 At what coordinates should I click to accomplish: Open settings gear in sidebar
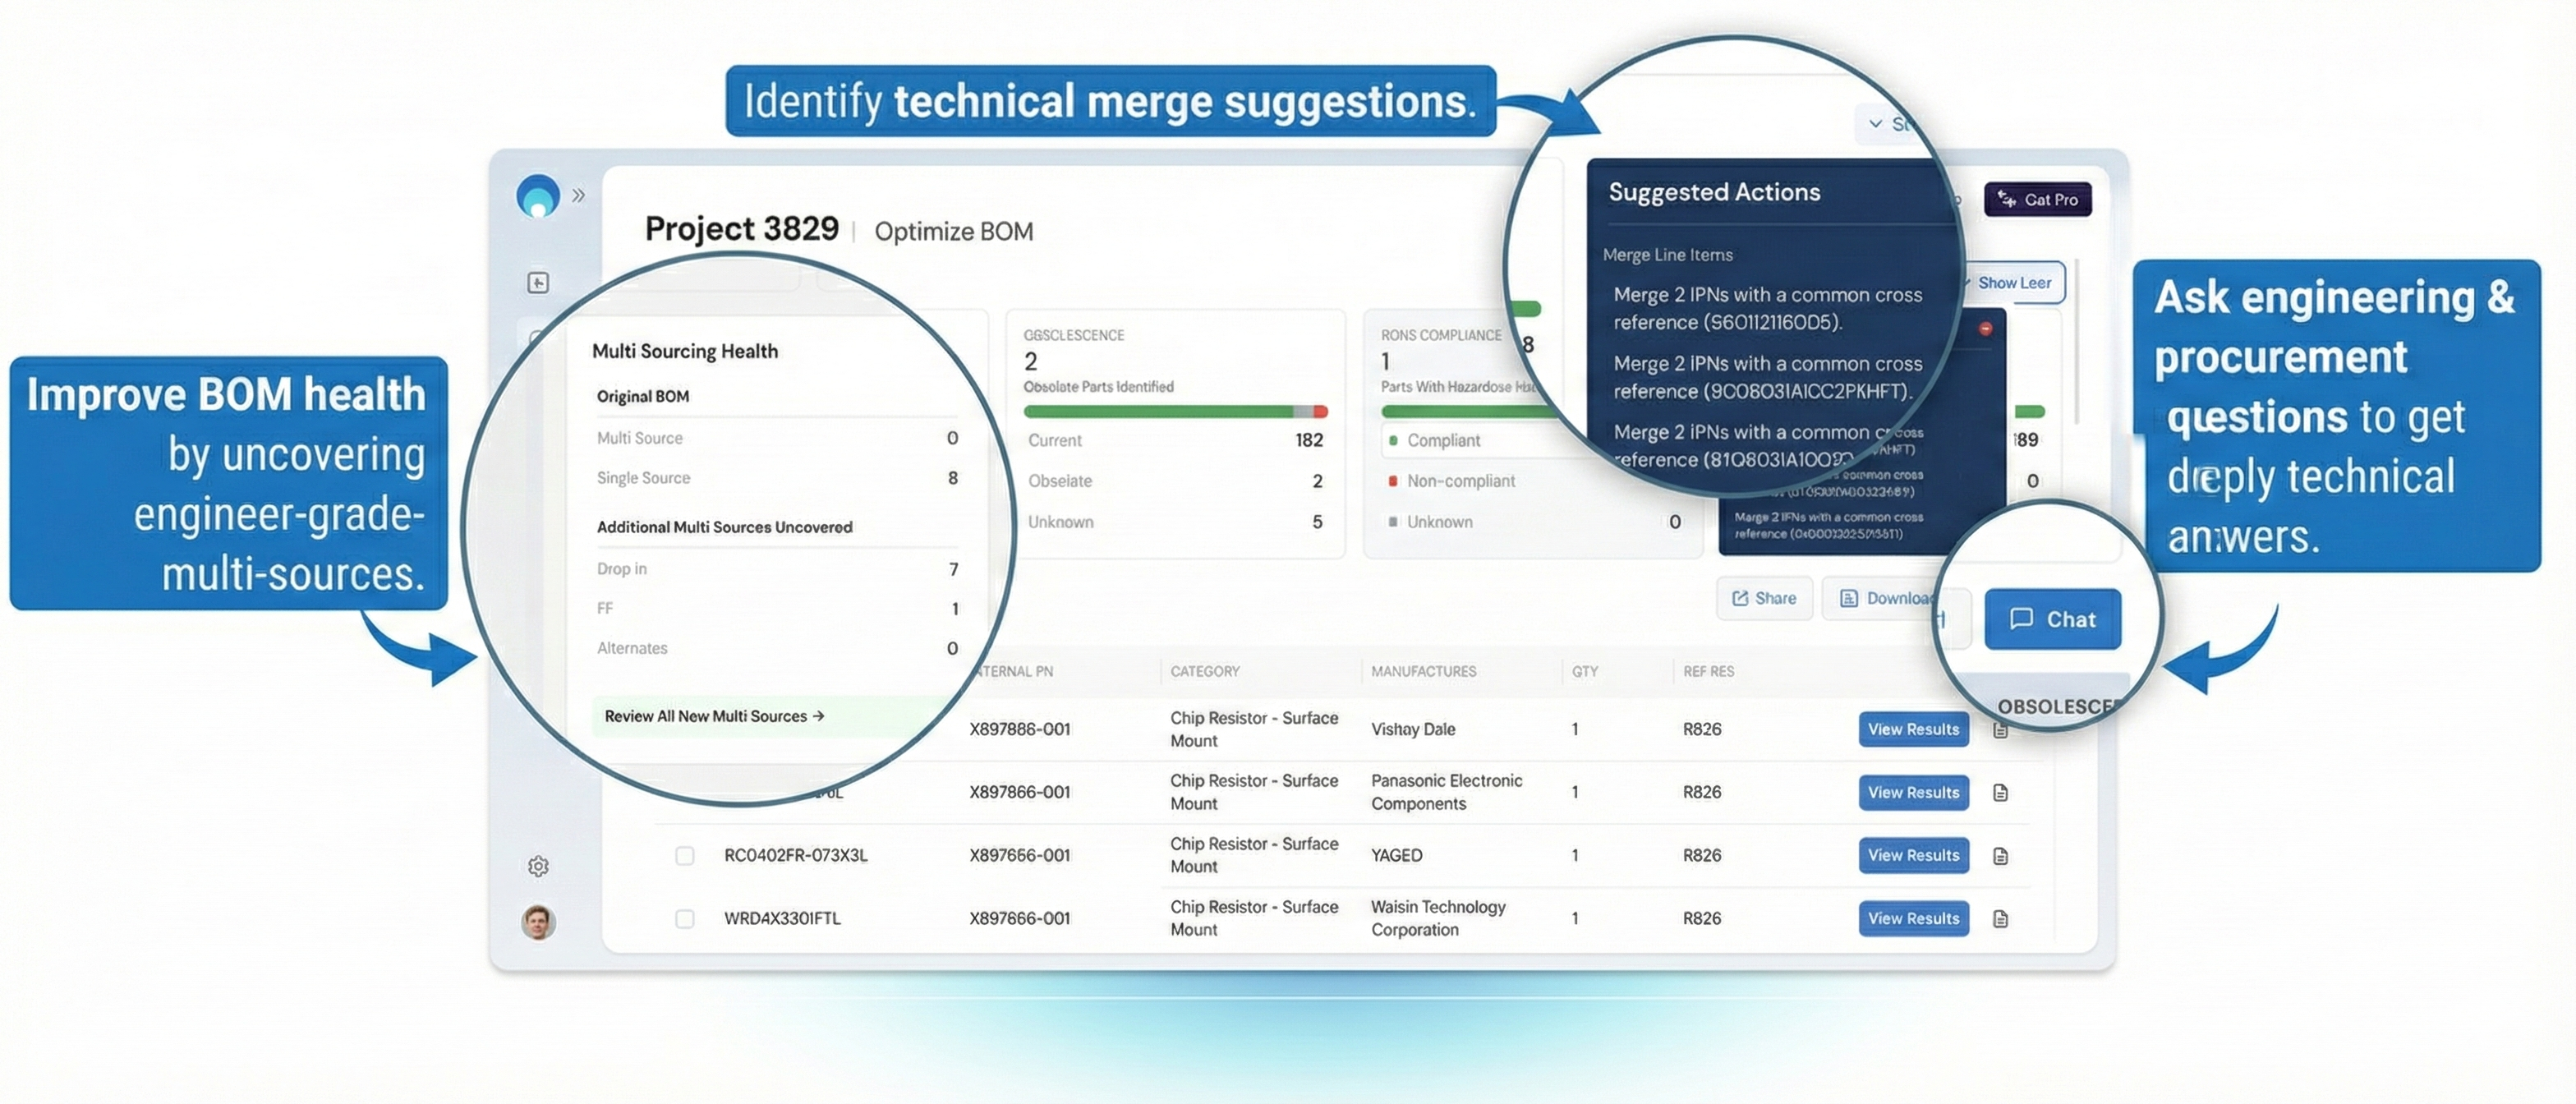click(538, 866)
